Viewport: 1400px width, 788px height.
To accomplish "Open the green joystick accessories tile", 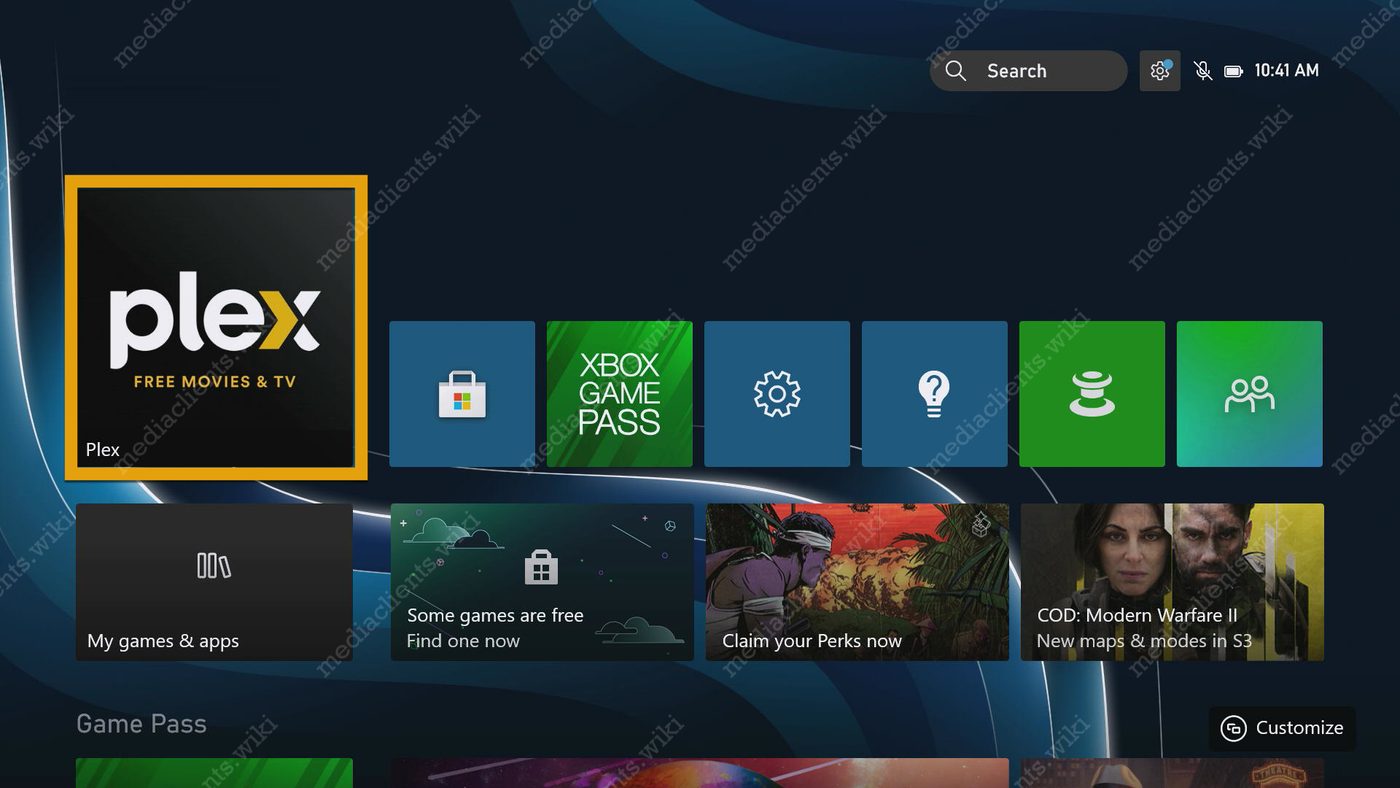I will click(1092, 394).
